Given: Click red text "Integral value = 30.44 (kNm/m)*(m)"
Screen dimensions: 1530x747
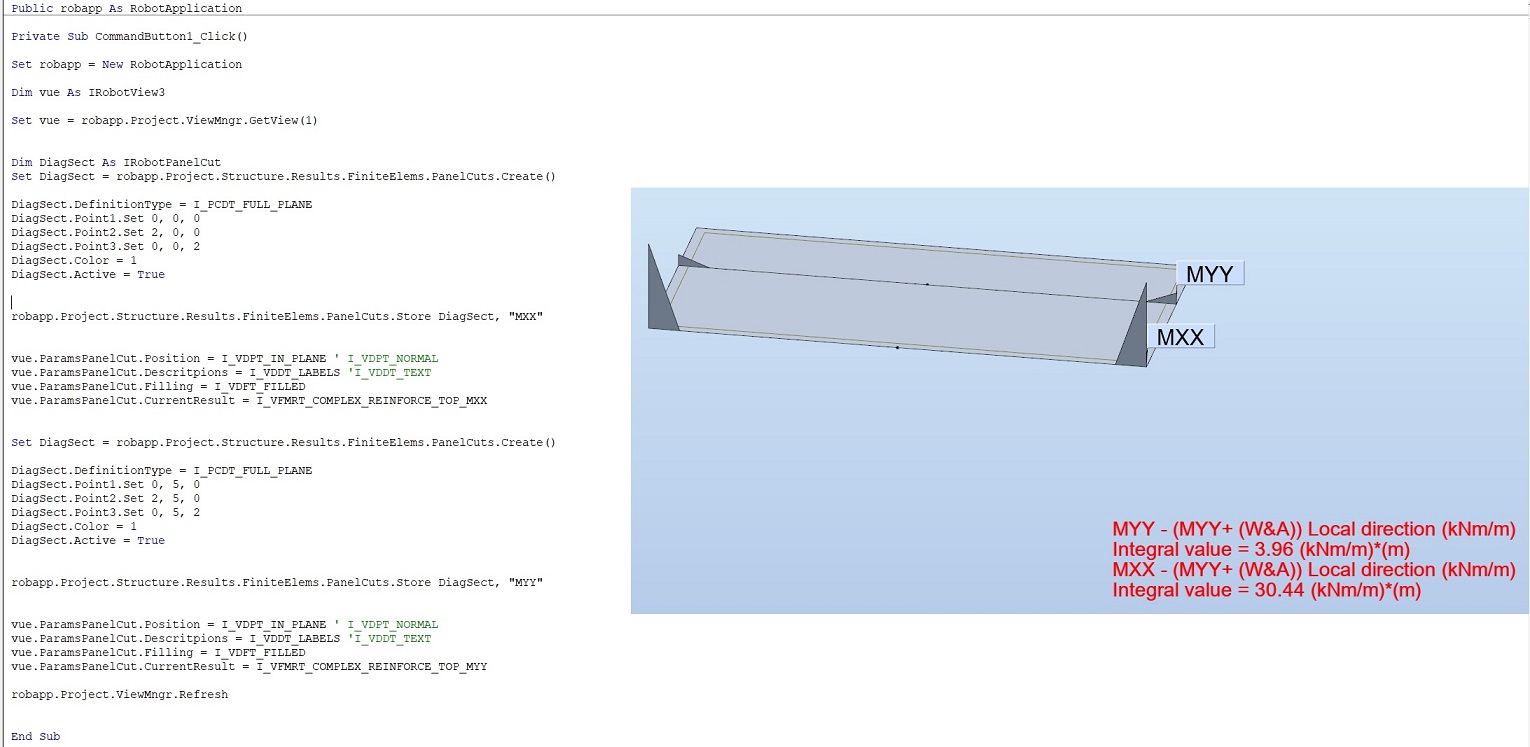Looking at the screenshot, I should (1266, 590).
